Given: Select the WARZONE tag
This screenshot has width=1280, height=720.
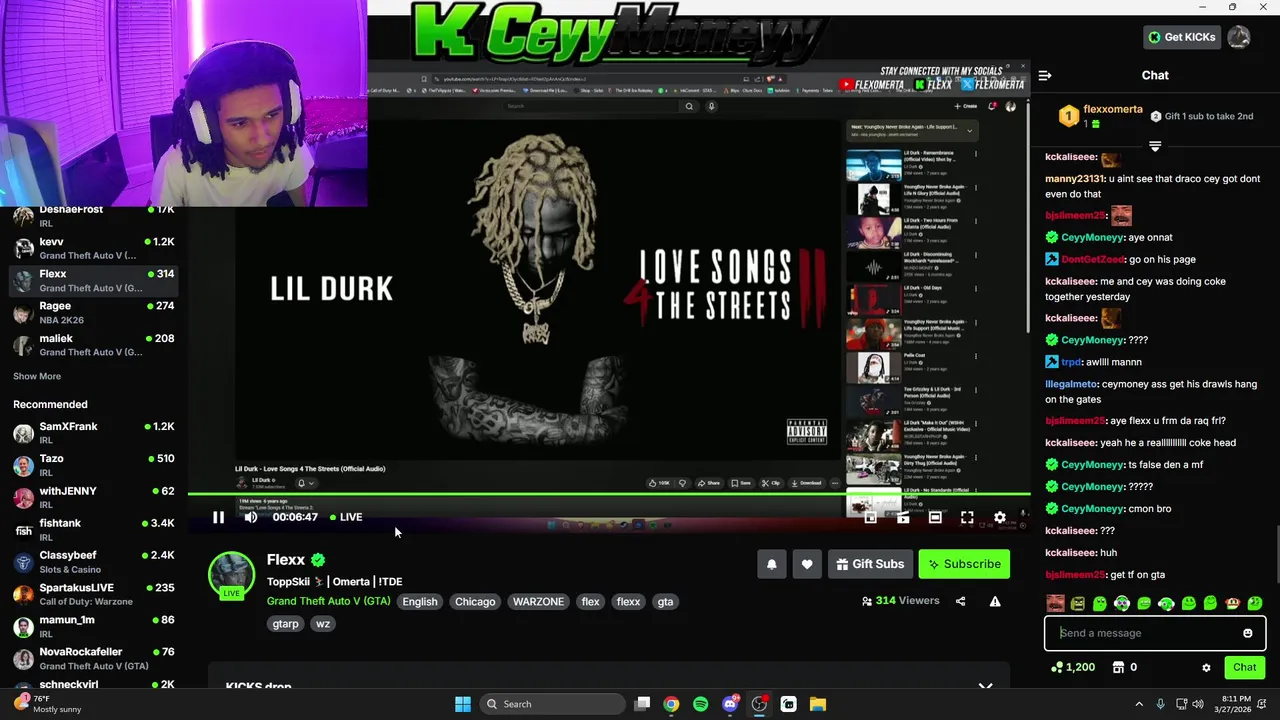Looking at the screenshot, I should pos(538,601).
